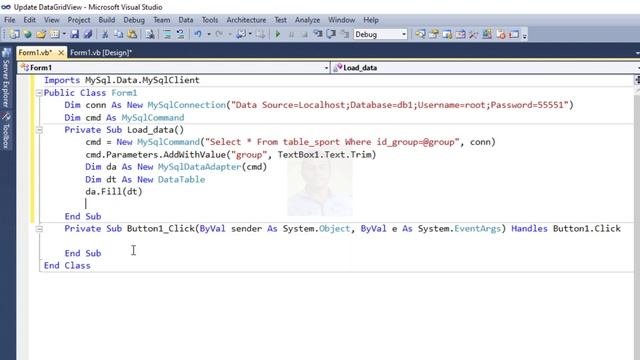640x360 pixels.
Task: Click the Find in Files icon
Action: tap(150, 34)
